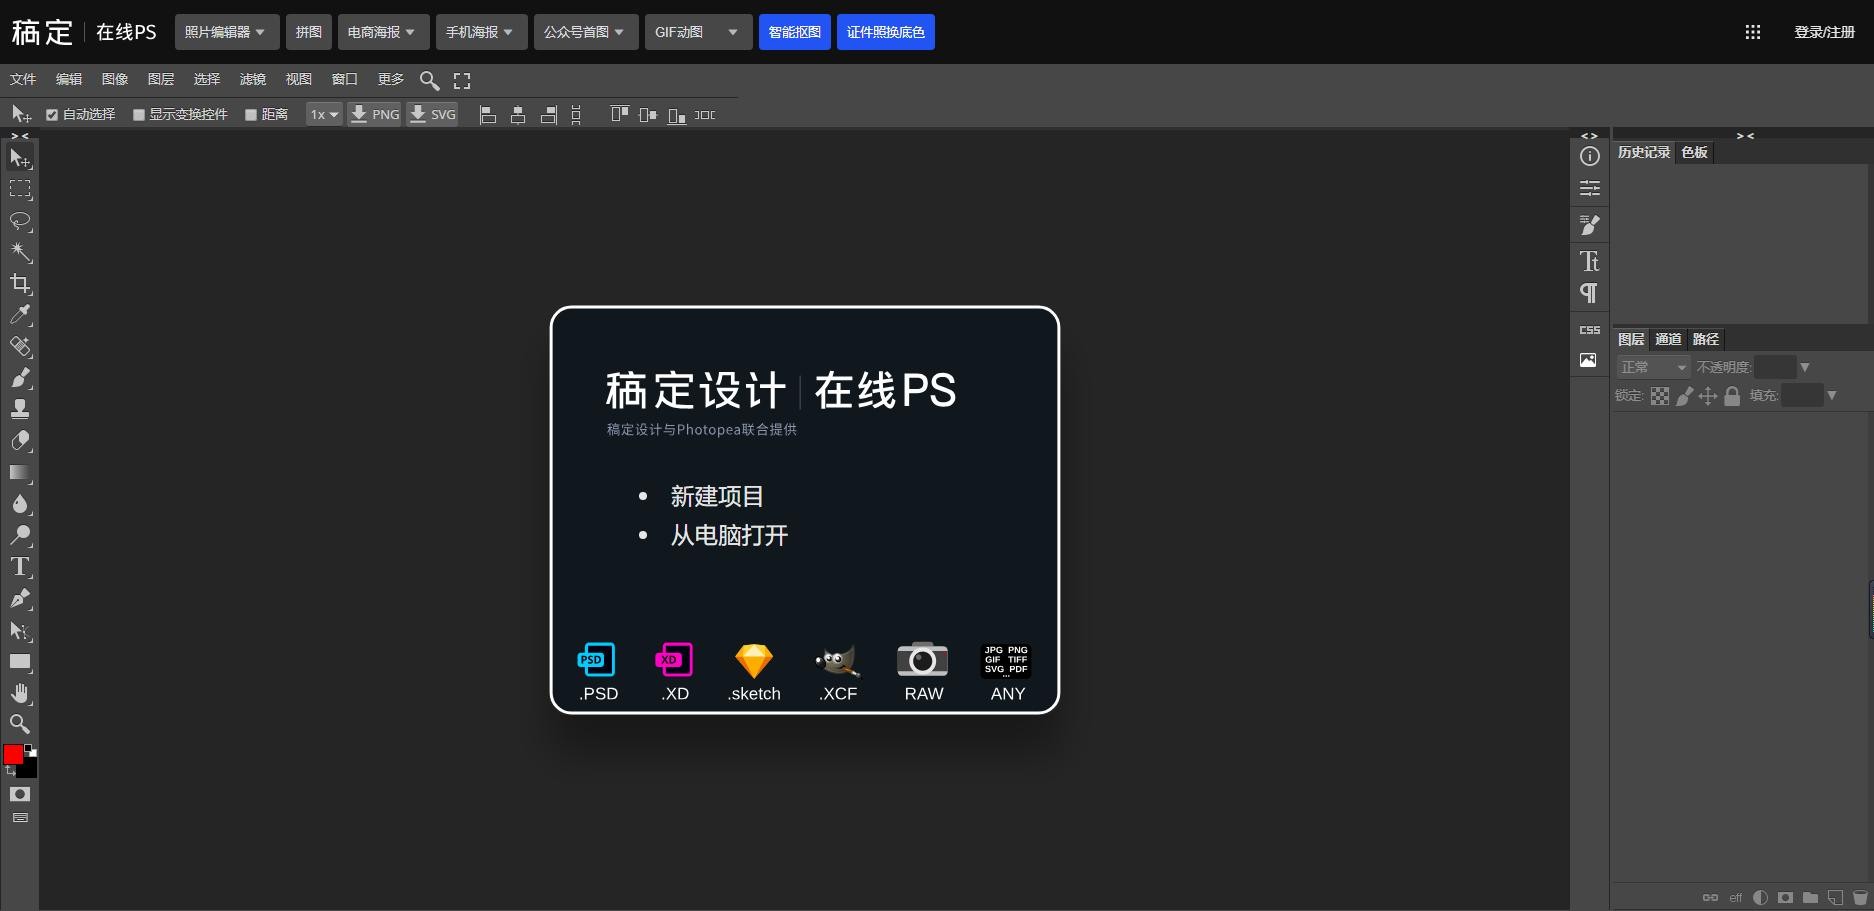Image resolution: width=1874 pixels, height=911 pixels.
Task: Enable the 显示变换控件 checkbox
Action: click(x=139, y=115)
